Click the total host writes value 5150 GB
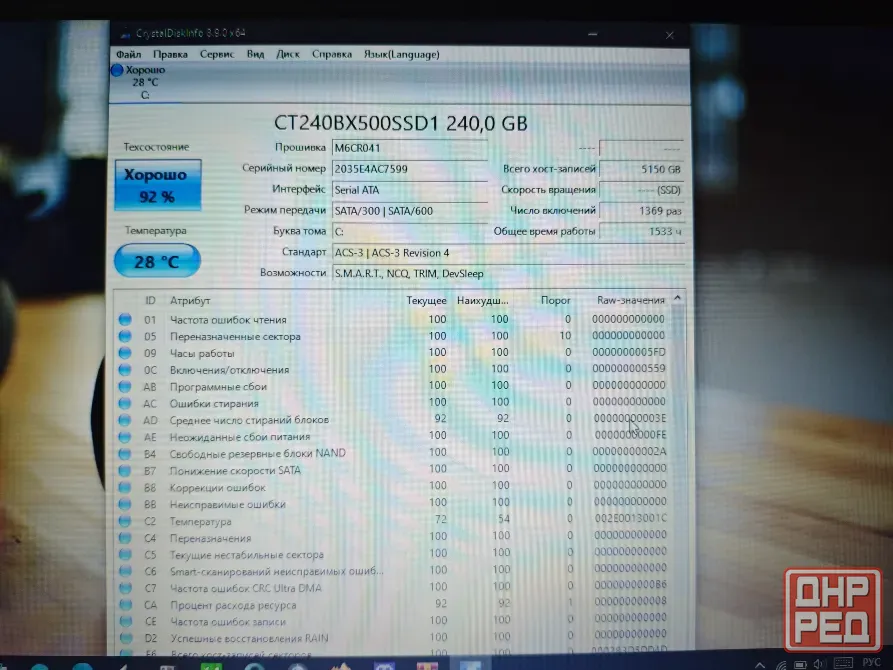Image resolution: width=893 pixels, height=670 pixels. tap(641, 169)
